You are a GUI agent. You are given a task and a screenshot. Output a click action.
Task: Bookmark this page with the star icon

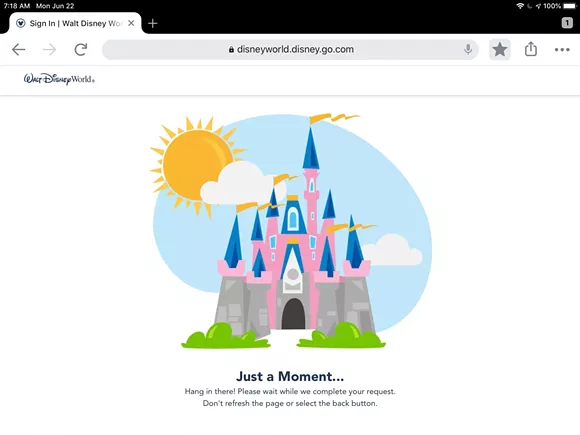tap(500, 49)
